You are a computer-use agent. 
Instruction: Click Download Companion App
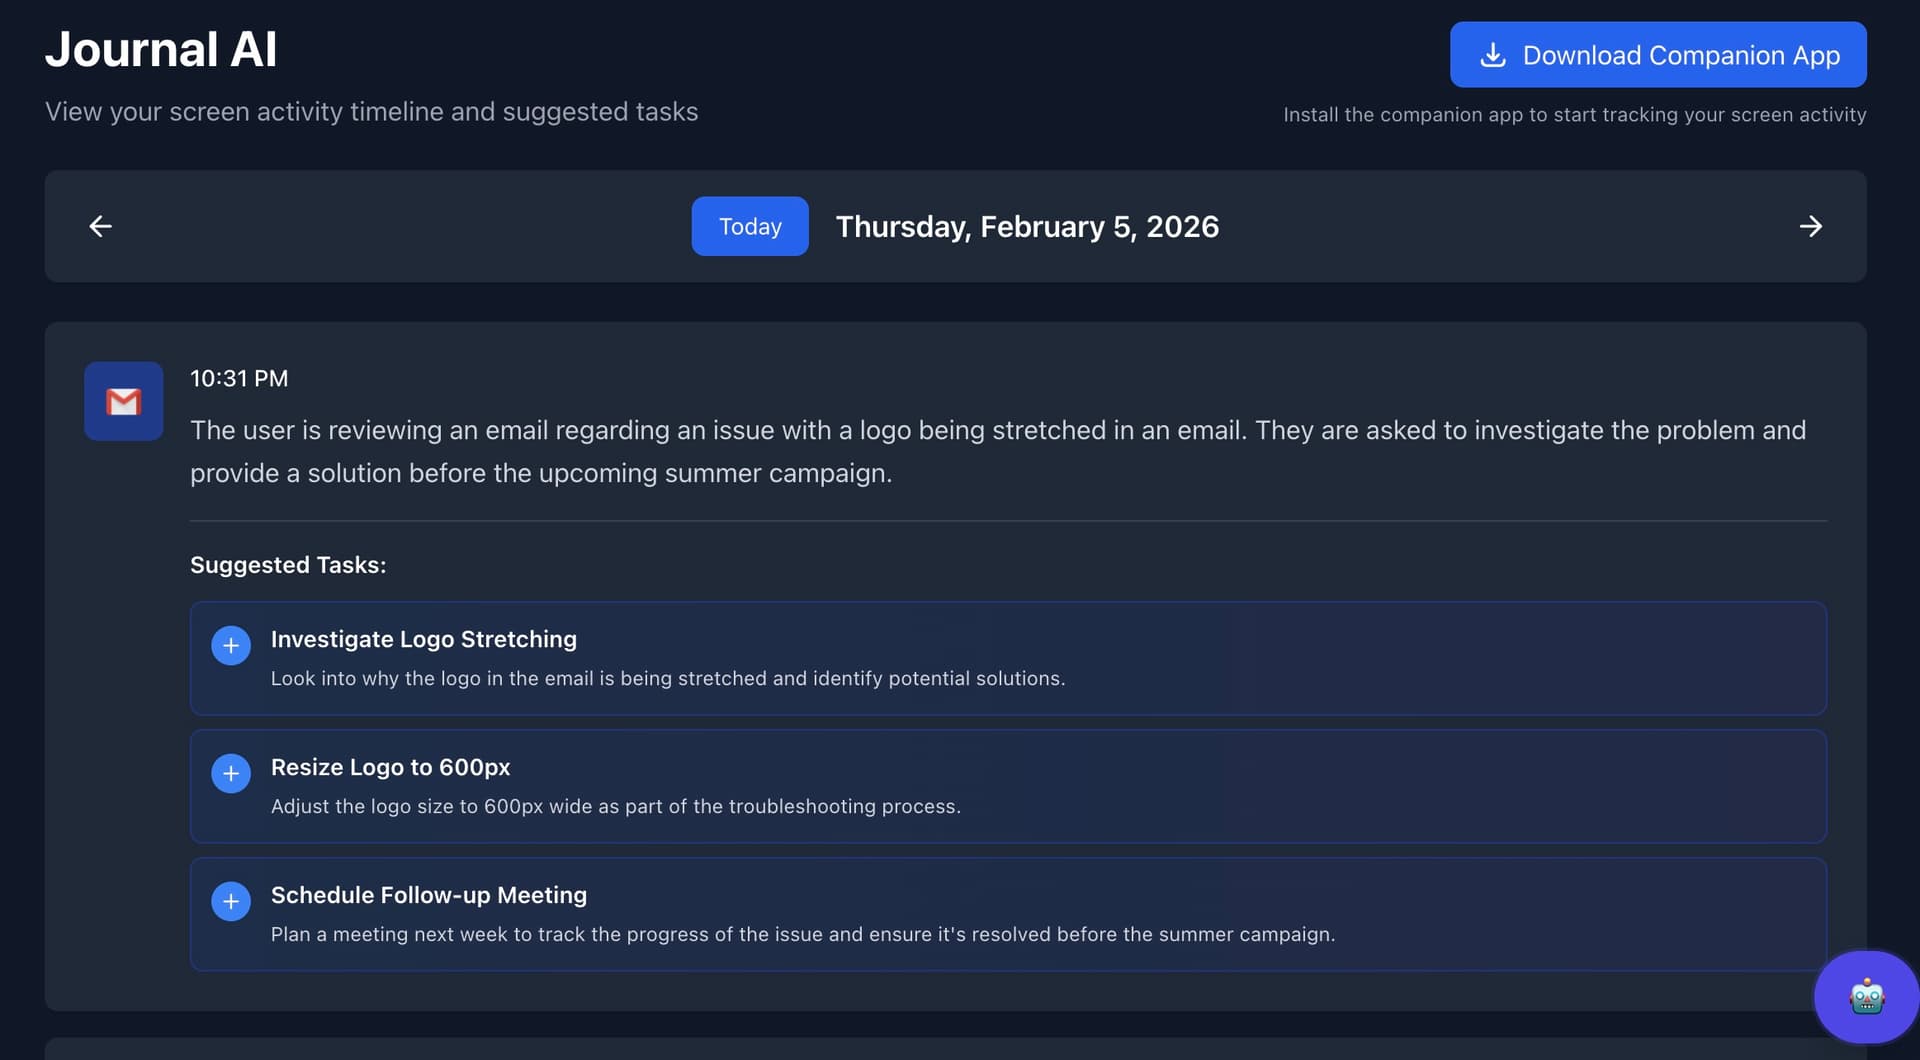1657,54
